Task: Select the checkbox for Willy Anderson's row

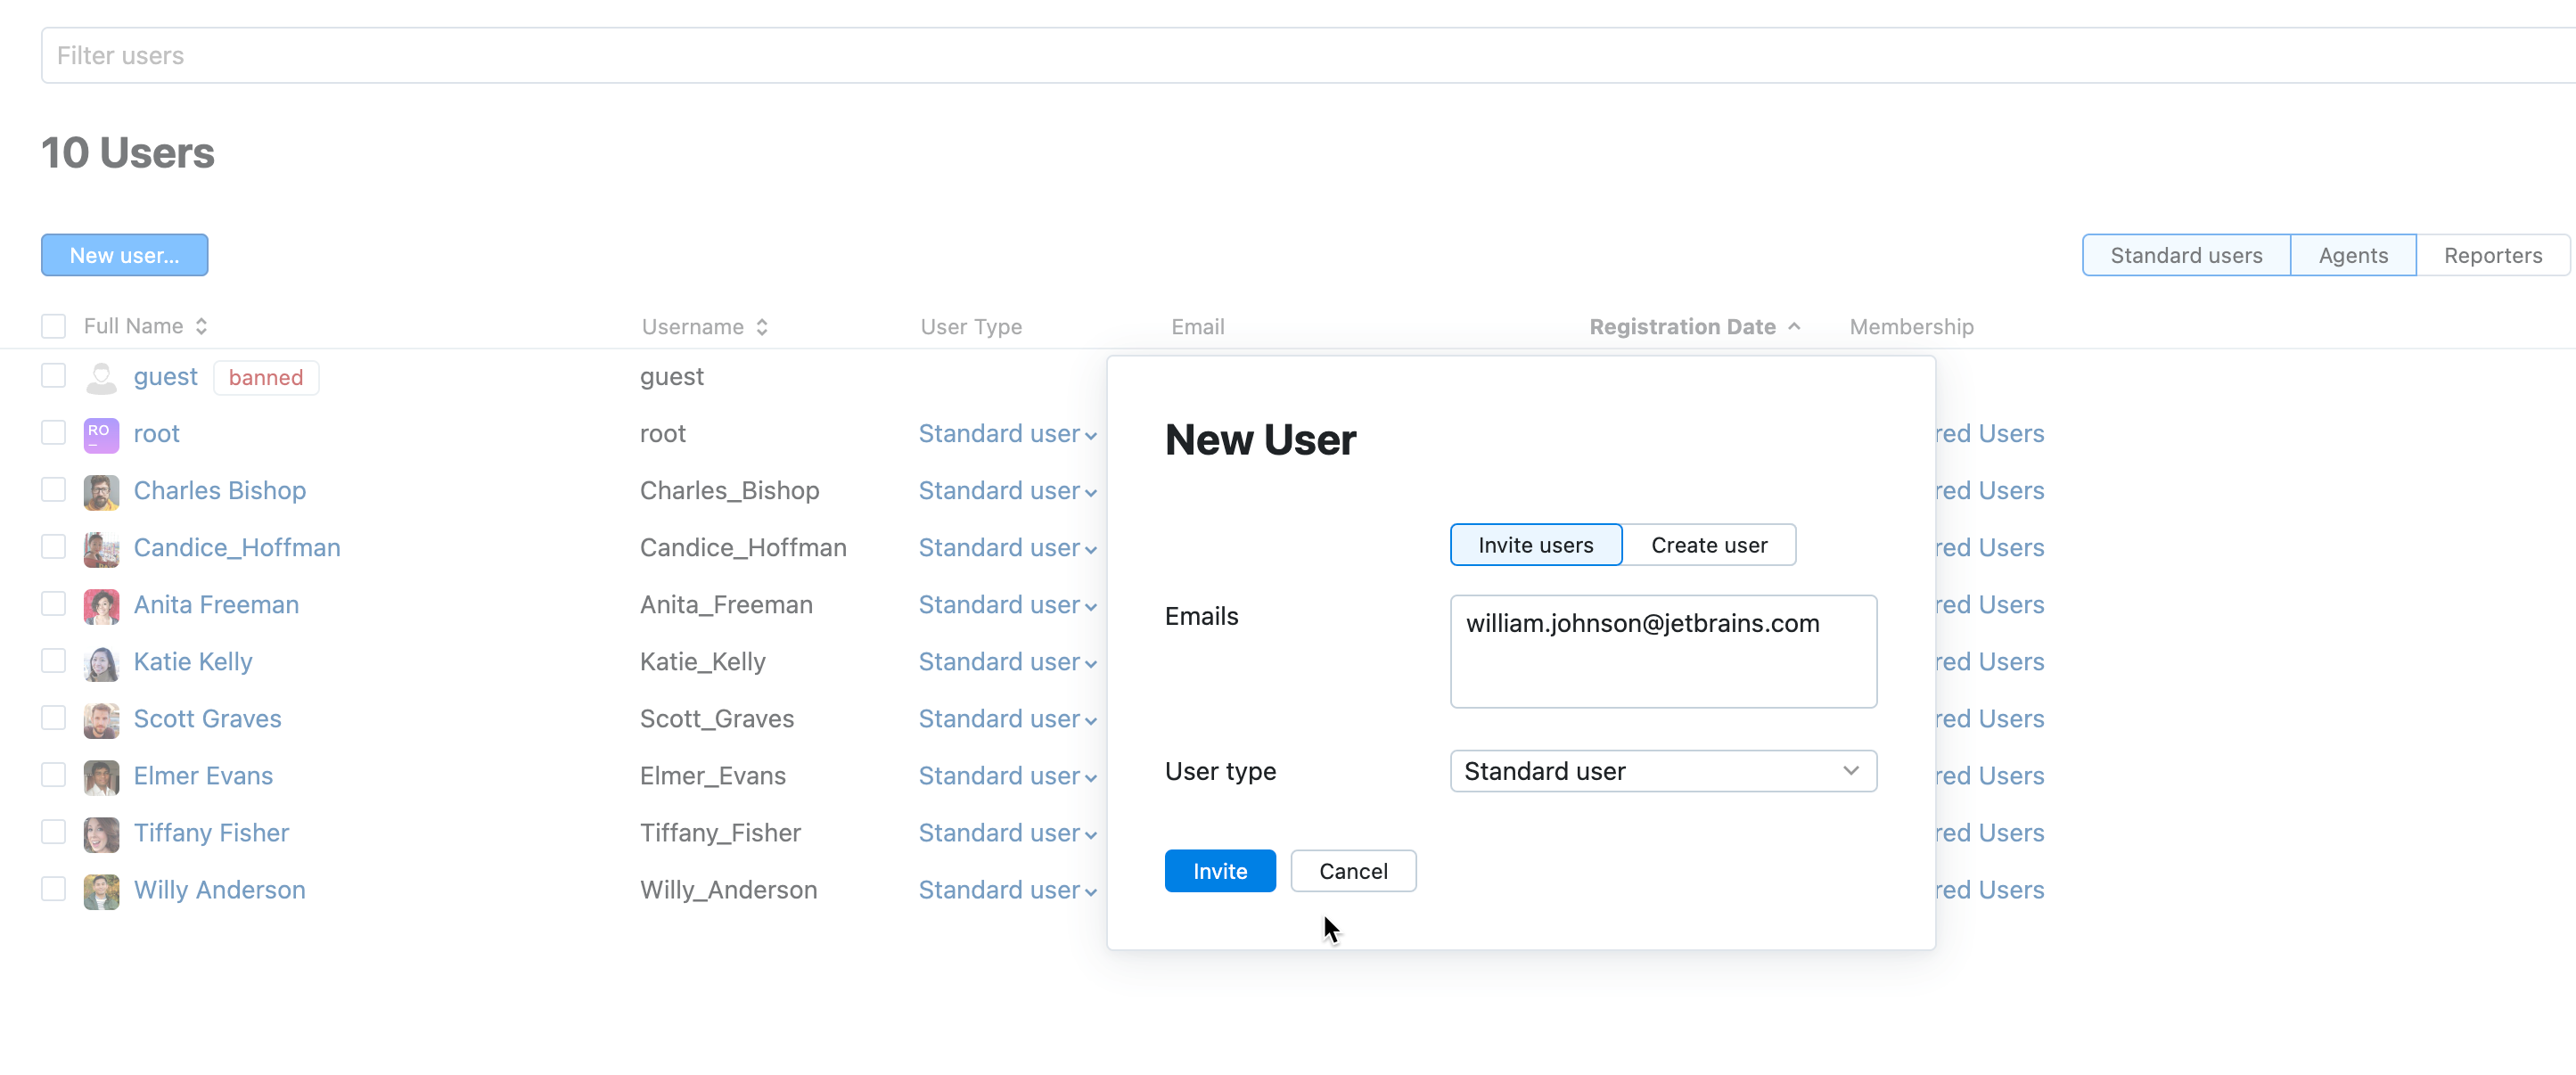Action: [x=53, y=888]
